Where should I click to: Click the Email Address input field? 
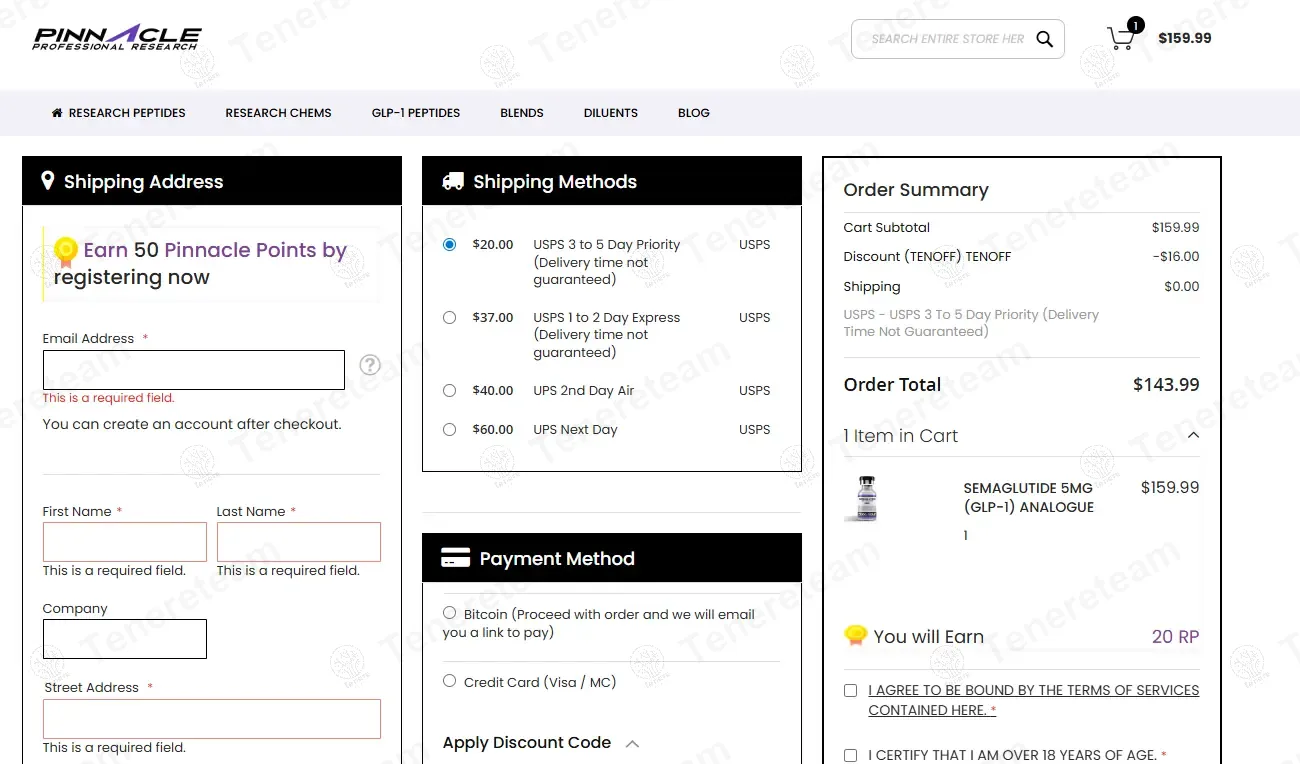point(193,370)
